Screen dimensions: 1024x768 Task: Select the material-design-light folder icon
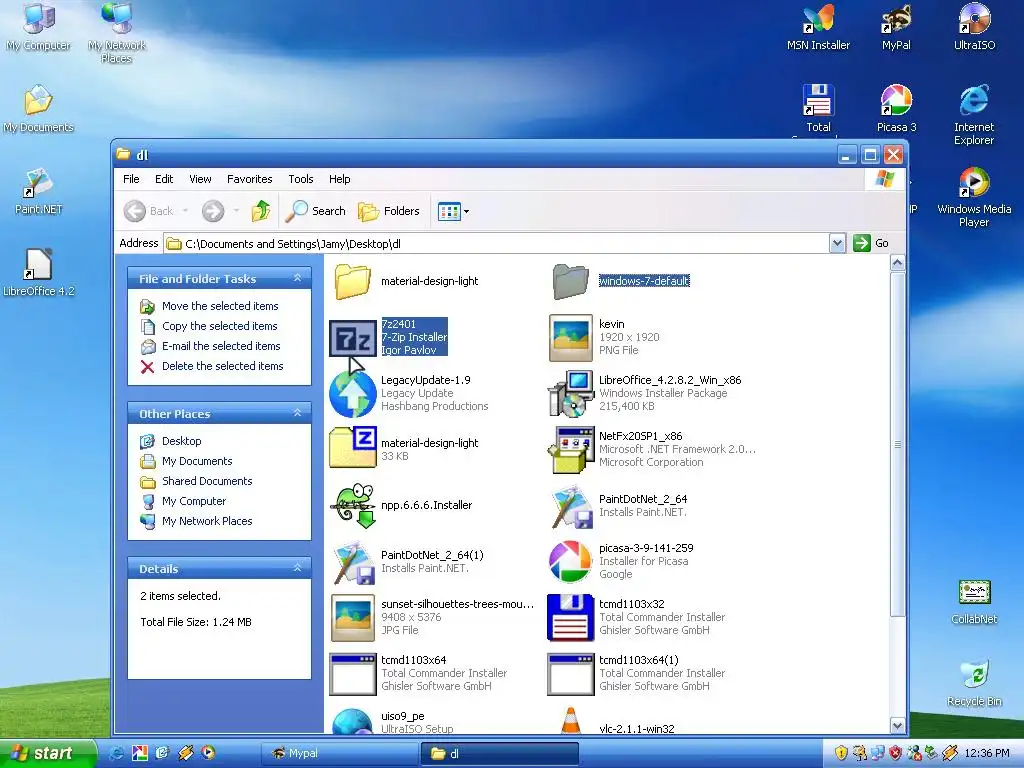pos(353,281)
